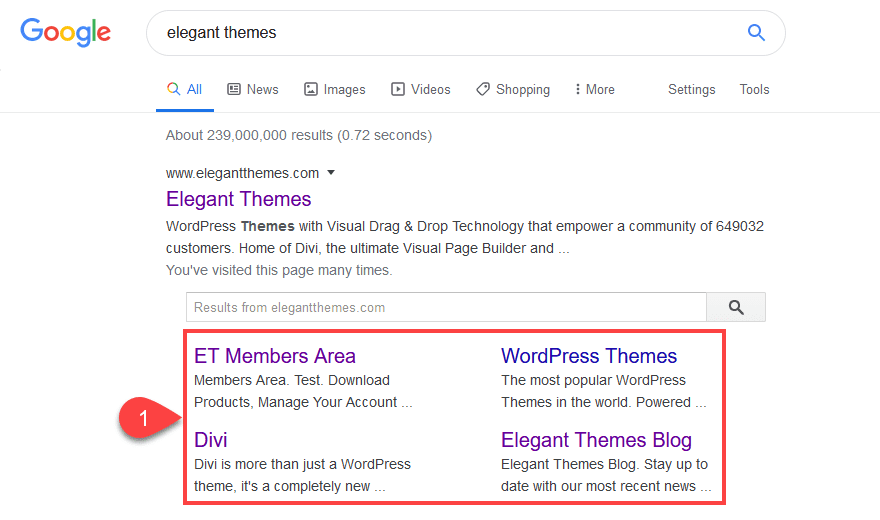
Task: Switch to the News tab
Action: (253, 89)
